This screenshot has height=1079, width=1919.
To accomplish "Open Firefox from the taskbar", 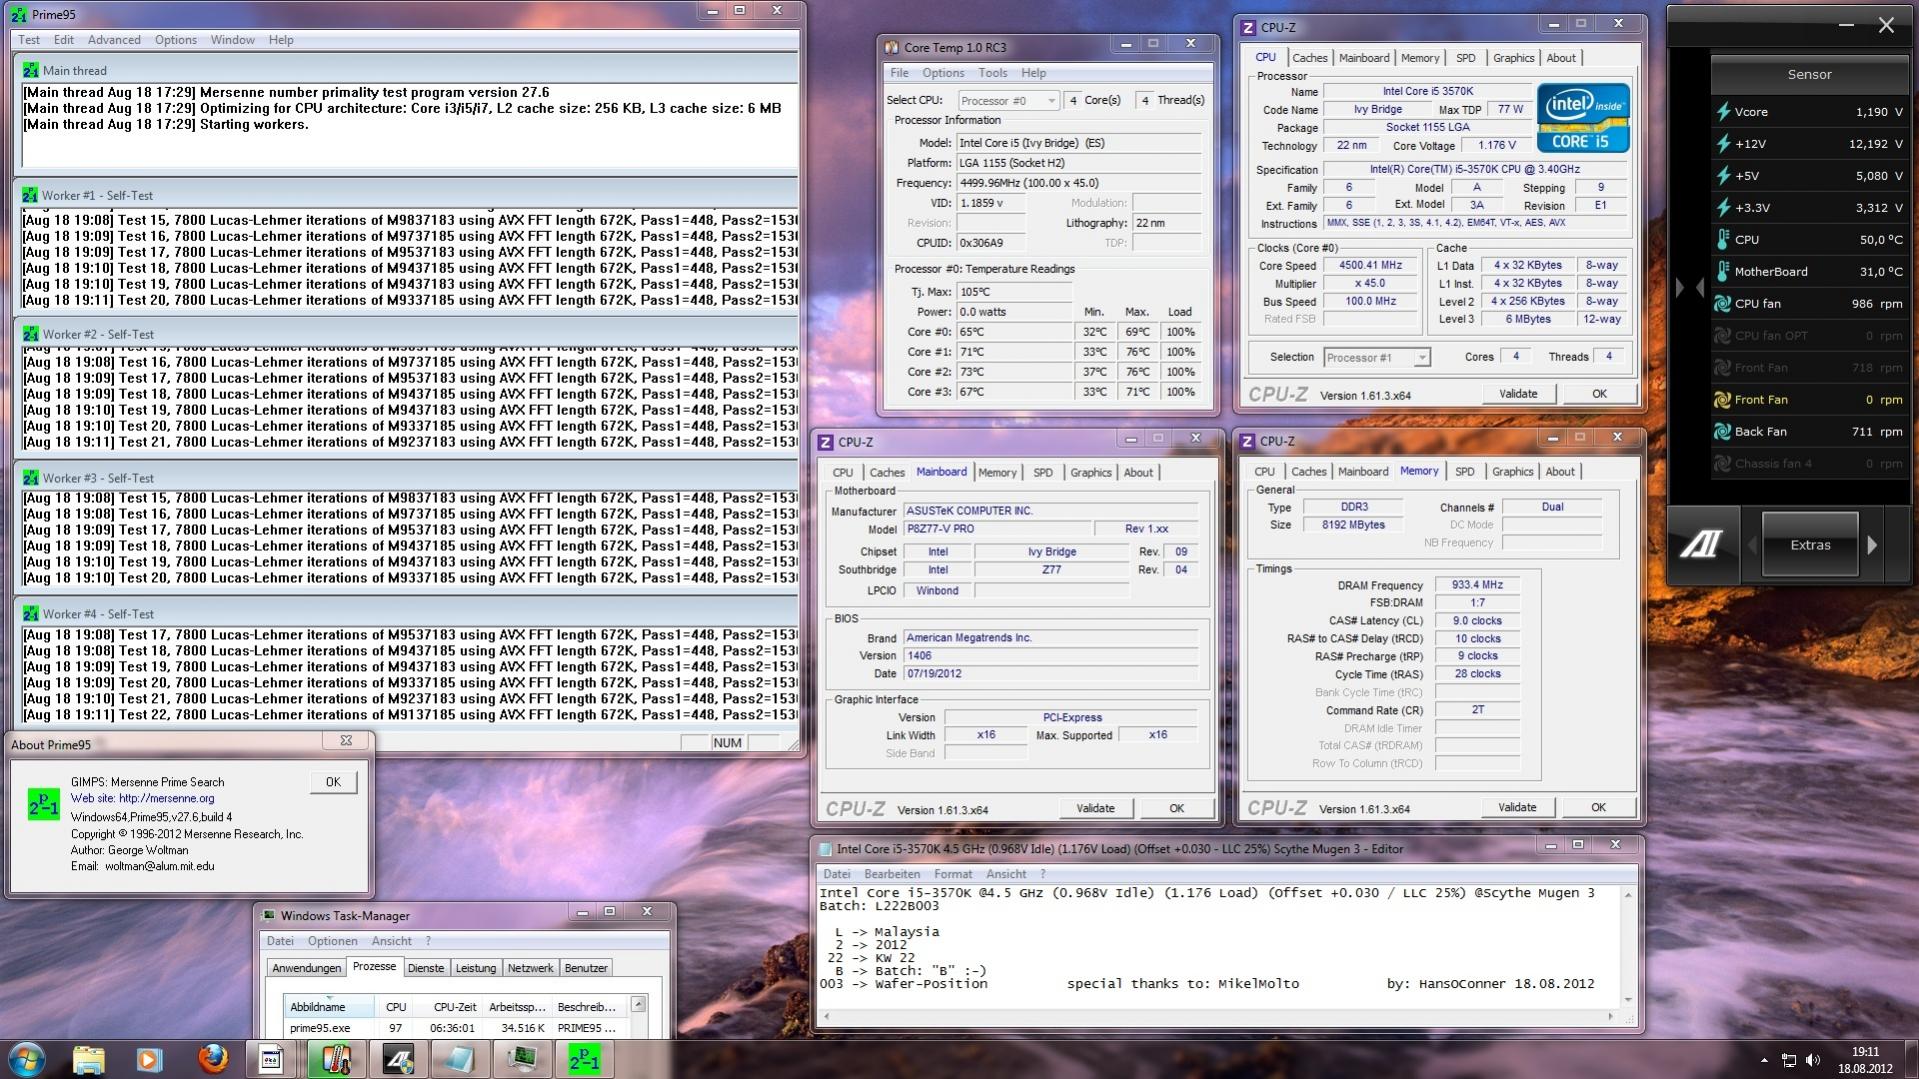I will click(212, 1059).
